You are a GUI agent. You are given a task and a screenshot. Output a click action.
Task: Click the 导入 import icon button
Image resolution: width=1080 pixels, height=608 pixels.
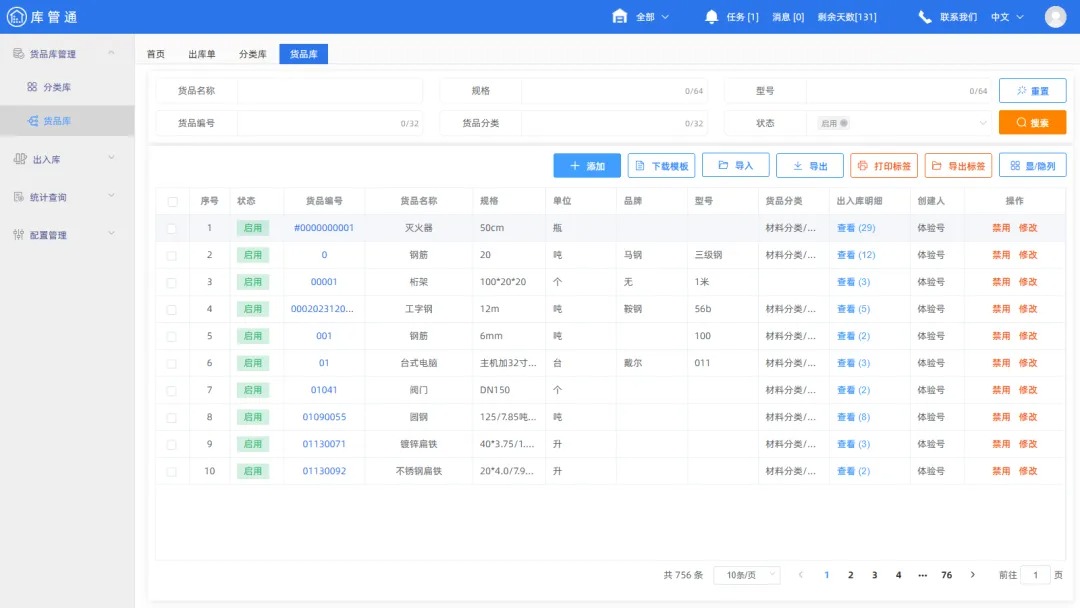coord(736,165)
